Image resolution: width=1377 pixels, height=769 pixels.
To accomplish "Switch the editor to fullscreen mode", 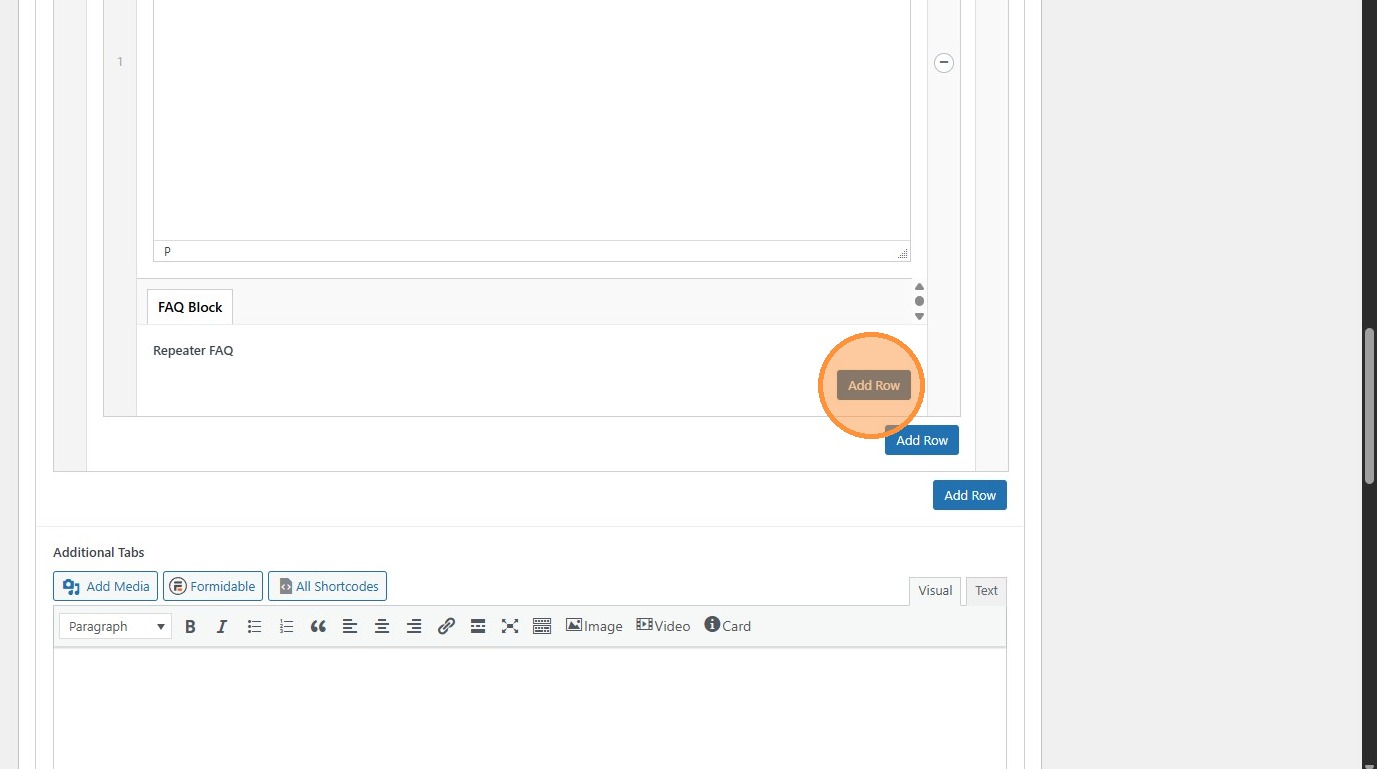I will click(x=510, y=626).
